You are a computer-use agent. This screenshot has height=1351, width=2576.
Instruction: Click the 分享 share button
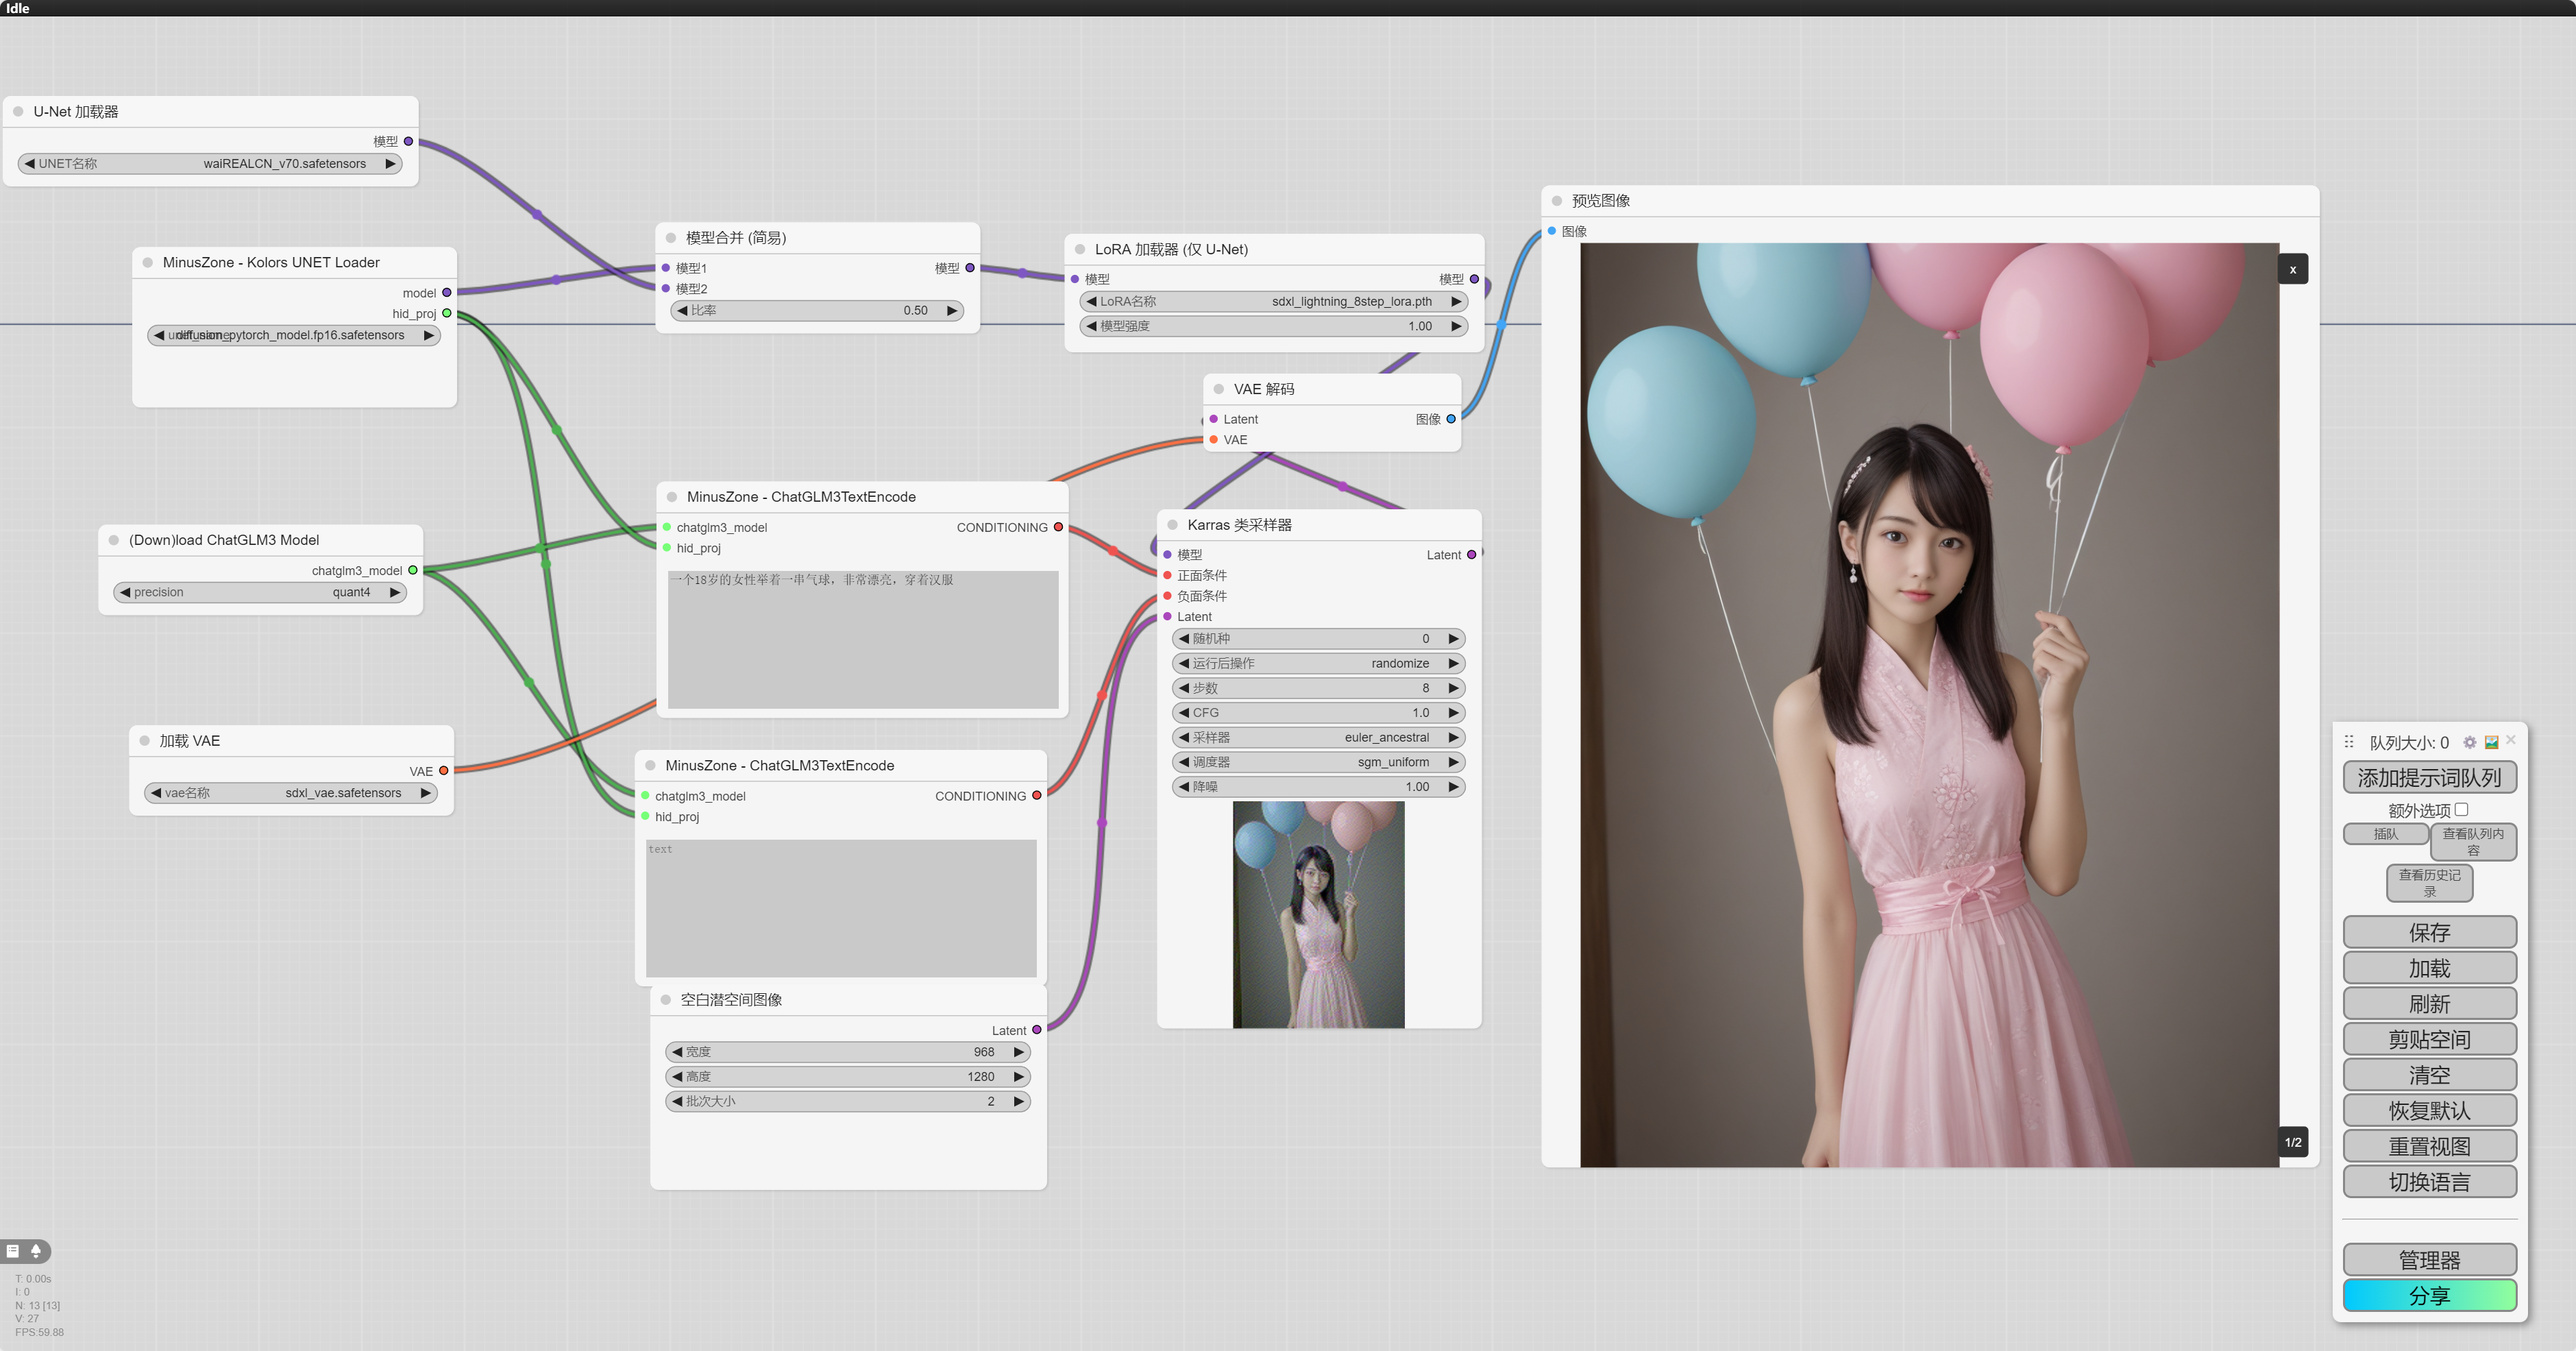coord(2429,1296)
